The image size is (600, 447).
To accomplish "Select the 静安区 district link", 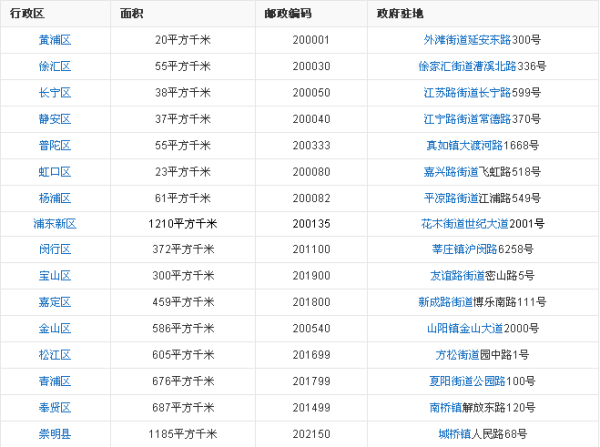I will pyautogui.click(x=56, y=118).
